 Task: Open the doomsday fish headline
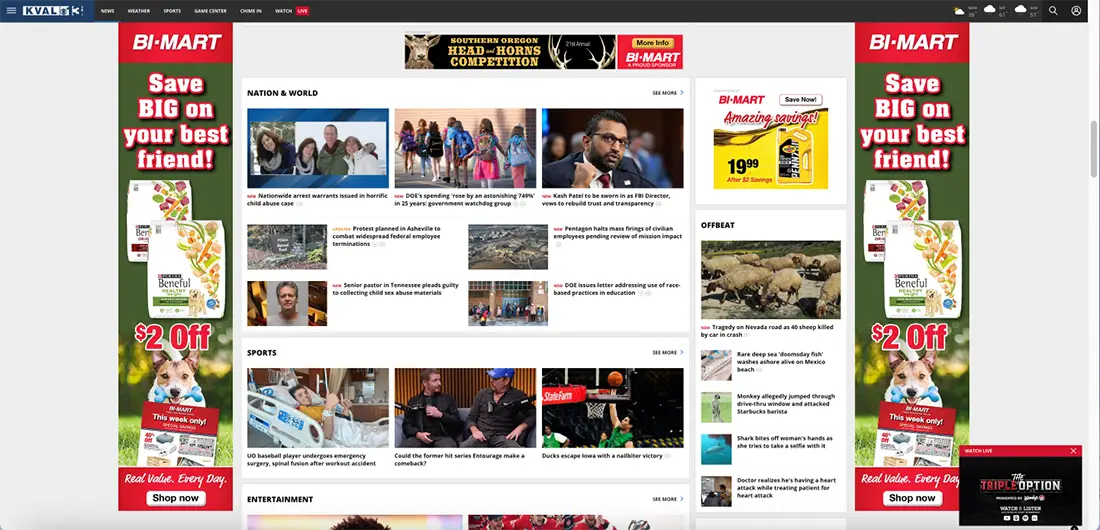[780, 362]
